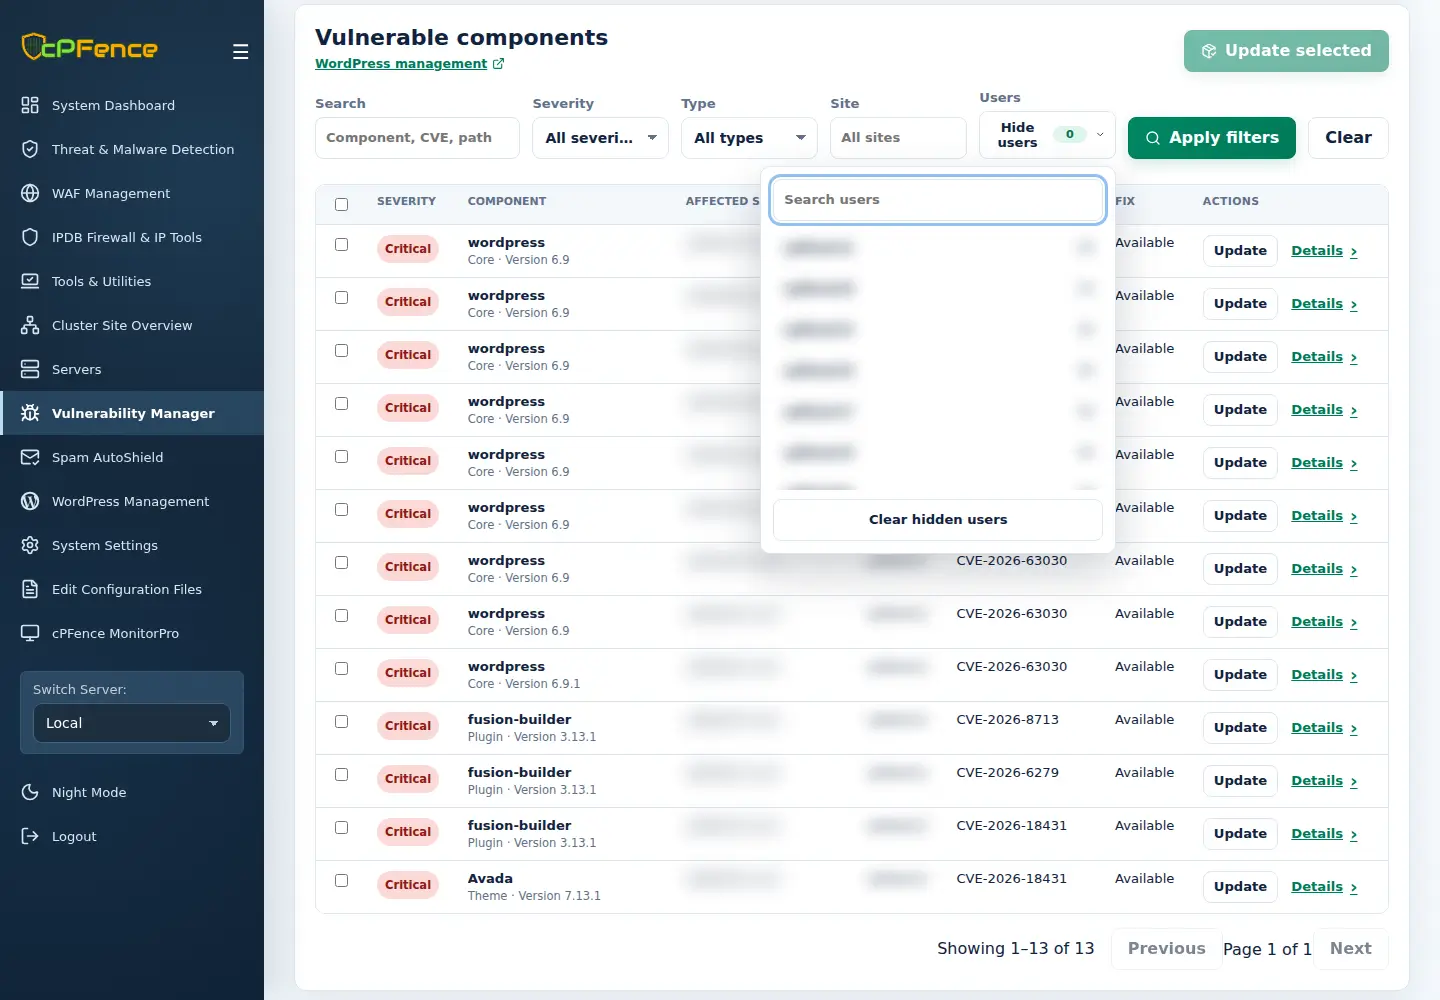Click the Next page button
This screenshot has width=1440, height=1000.
(x=1350, y=949)
